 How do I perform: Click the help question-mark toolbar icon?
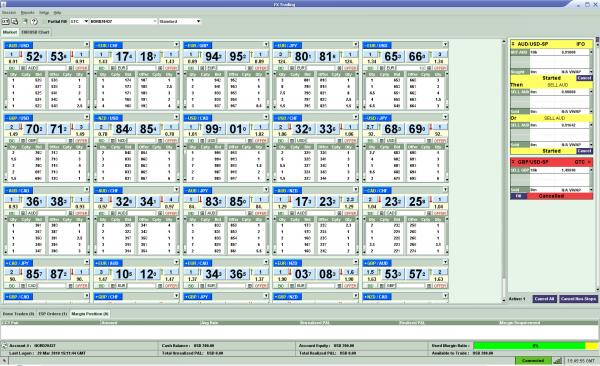(34, 21)
